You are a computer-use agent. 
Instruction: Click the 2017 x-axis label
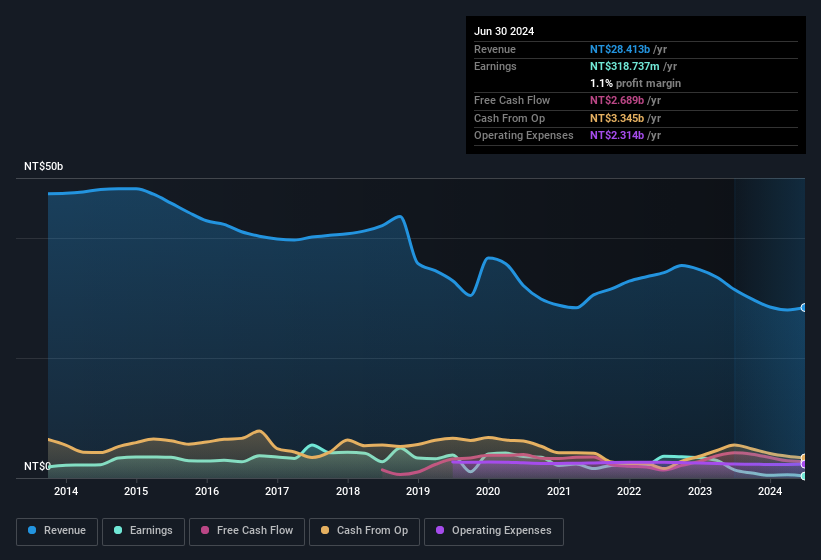[277, 491]
